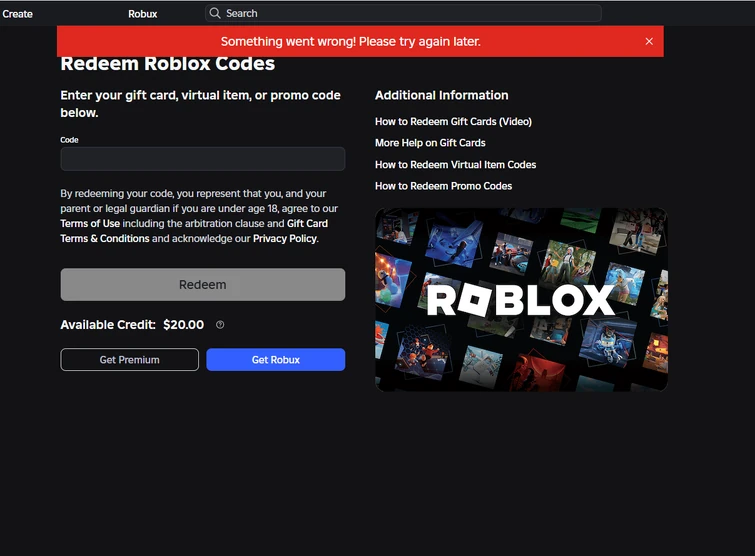Focus the top Search field
Image resolution: width=755 pixels, height=556 pixels.
pyautogui.click(x=404, y=13)
